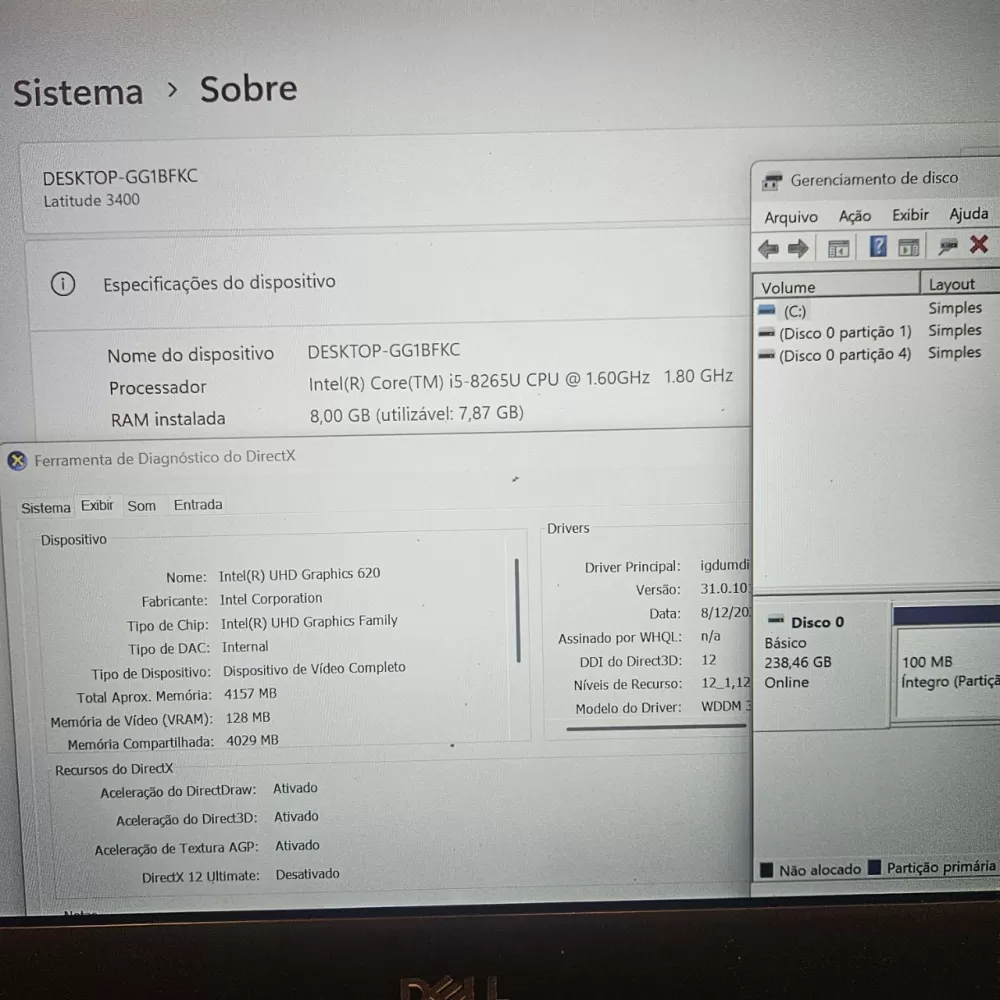Open the Ação menu
This screenshot has height=1000, width=1000.
[x=854, y=216]
